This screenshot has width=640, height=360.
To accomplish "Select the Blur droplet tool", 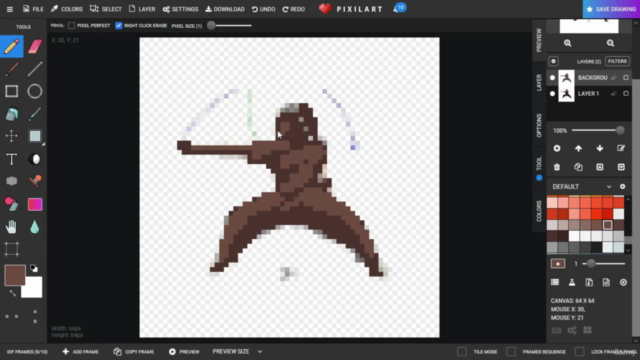I will (x=35, y=227).
